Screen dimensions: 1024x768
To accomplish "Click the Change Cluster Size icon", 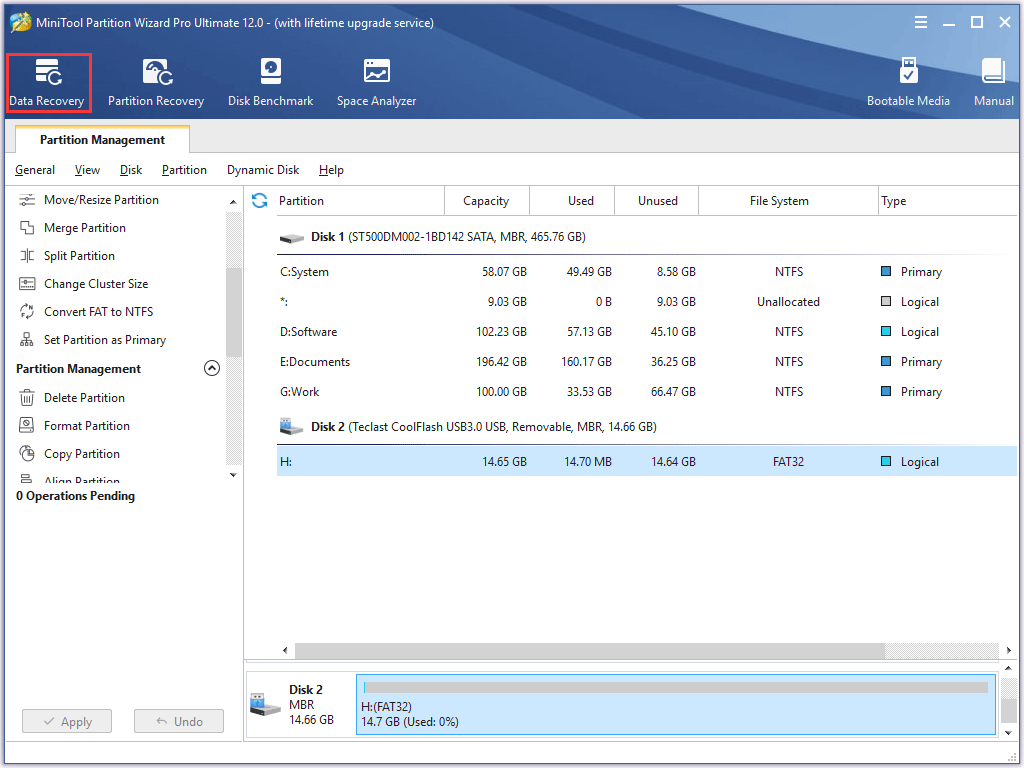I will pyautogui.click(x=27, y=284).
